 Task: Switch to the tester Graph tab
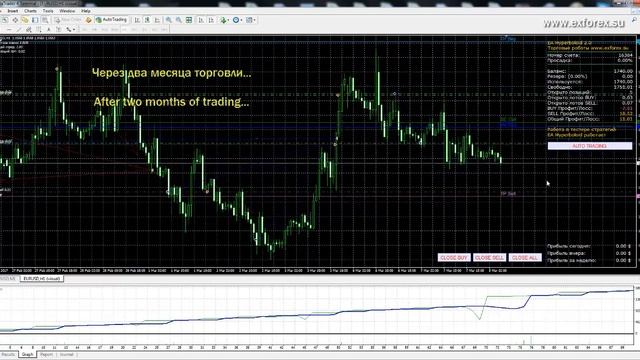pyautogui.click(x=27, y=355)
